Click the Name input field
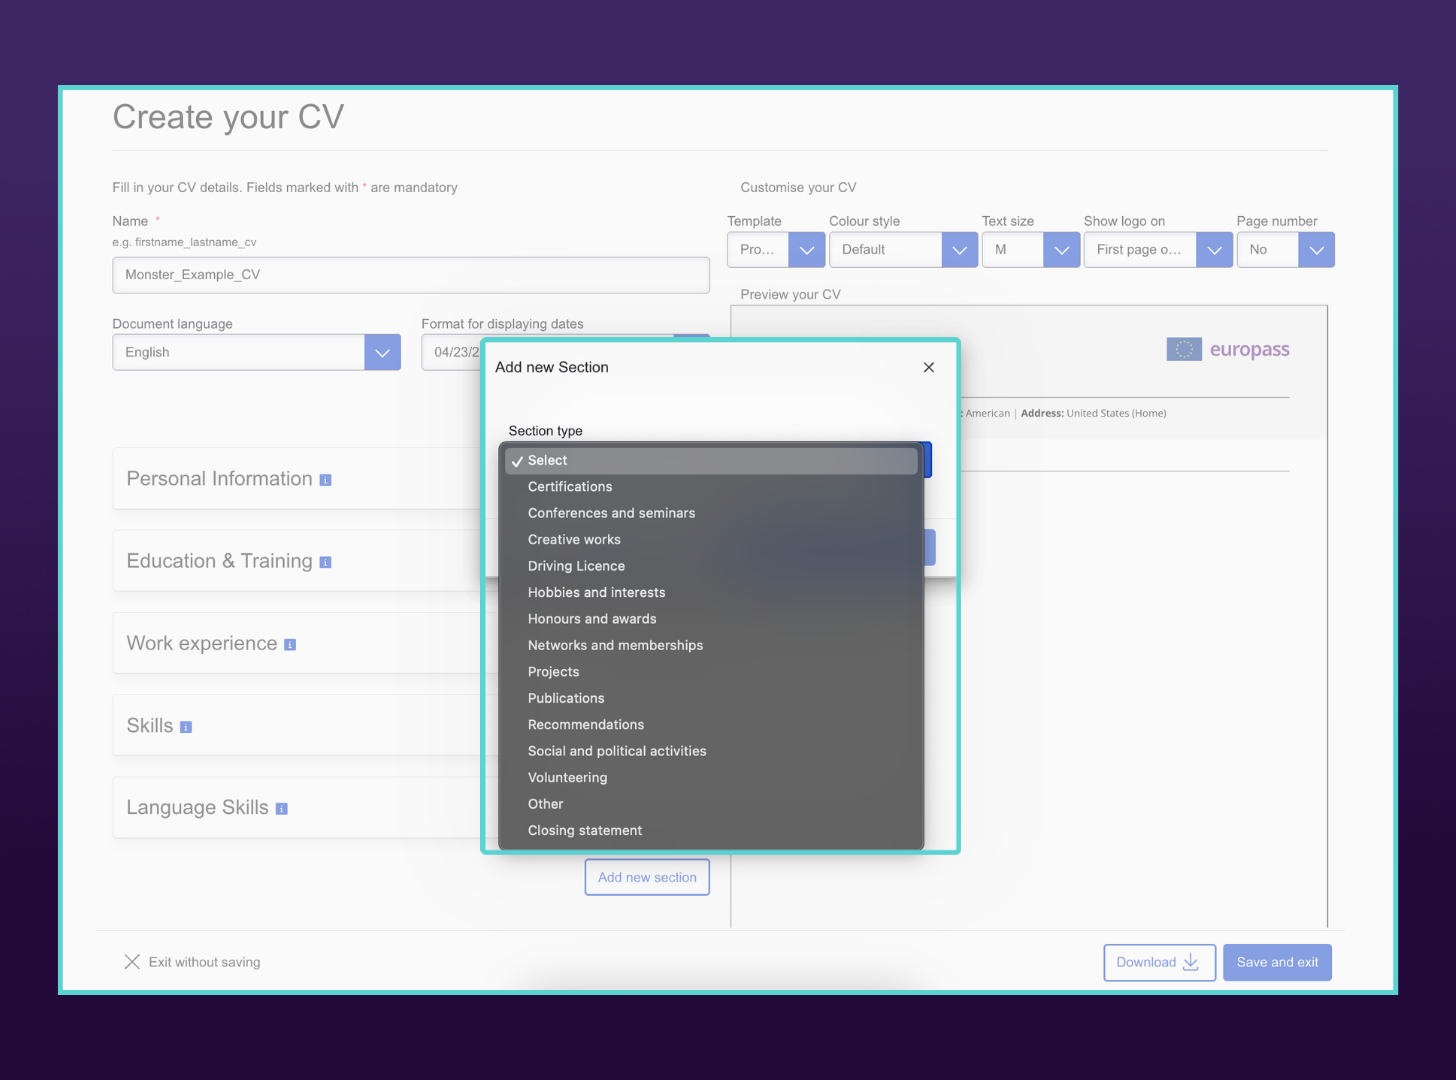The width and height of the screenshot is (1456, 1080). tap(411, 275)
